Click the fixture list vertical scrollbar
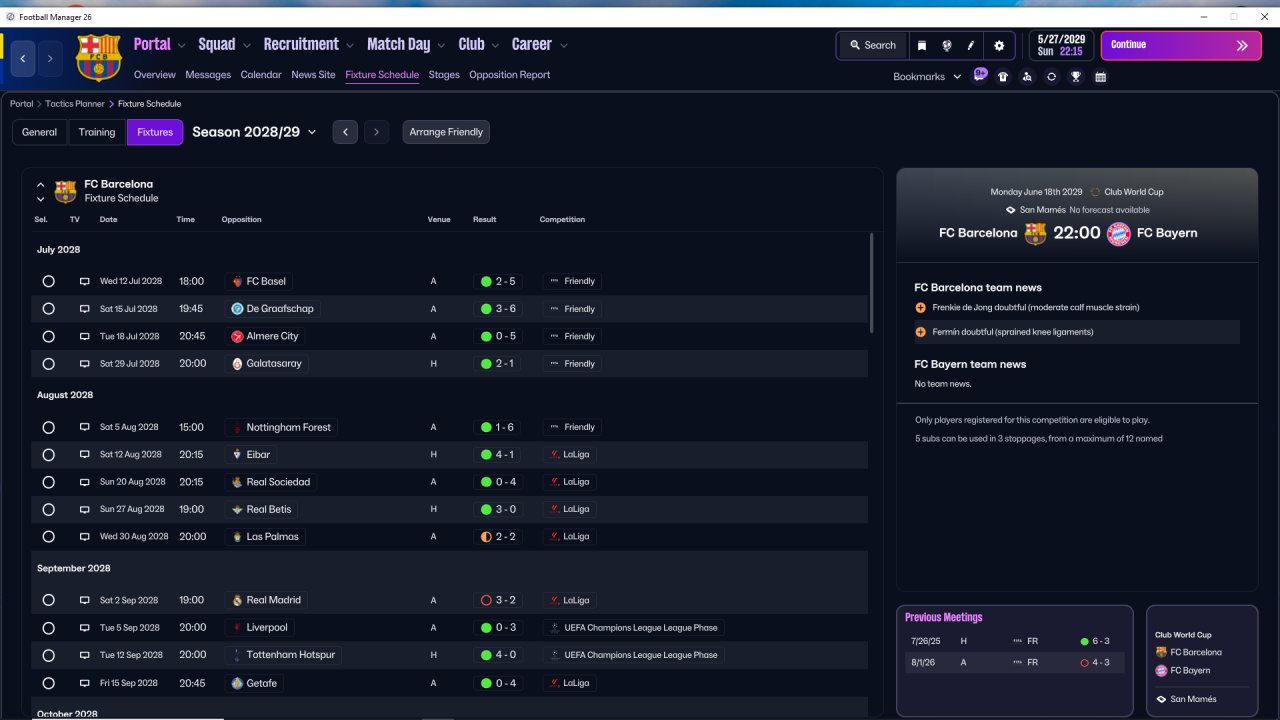1280x720 pixels. click(872, 284)
